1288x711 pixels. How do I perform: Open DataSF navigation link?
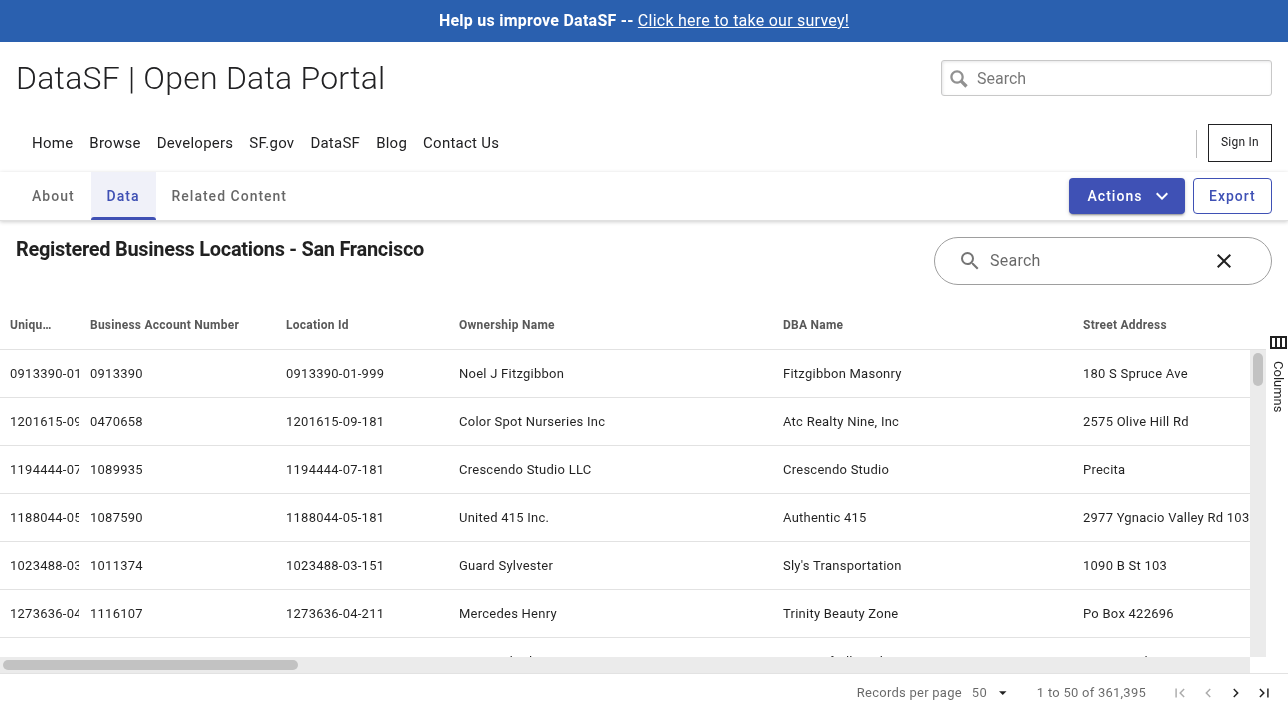click(x=335, y=143)
